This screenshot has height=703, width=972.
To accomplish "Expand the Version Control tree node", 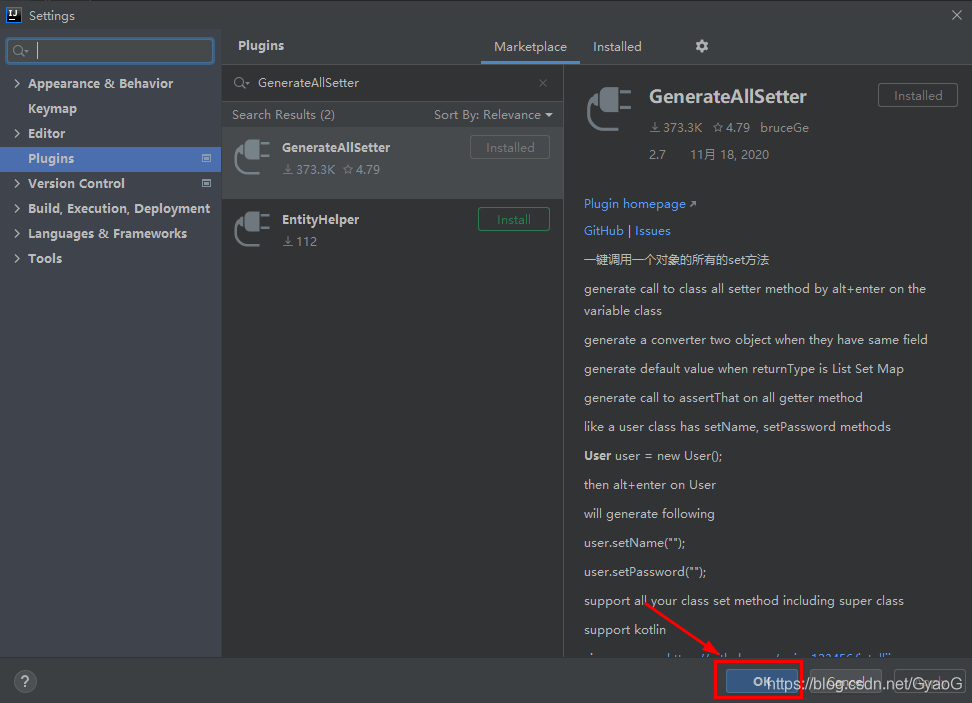I will tap(17, 183).
